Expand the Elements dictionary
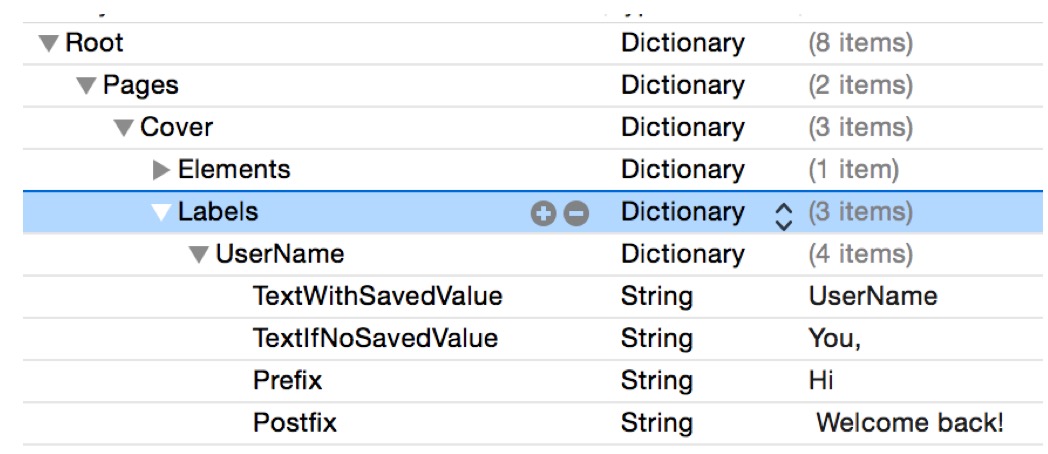 point(162,170)
